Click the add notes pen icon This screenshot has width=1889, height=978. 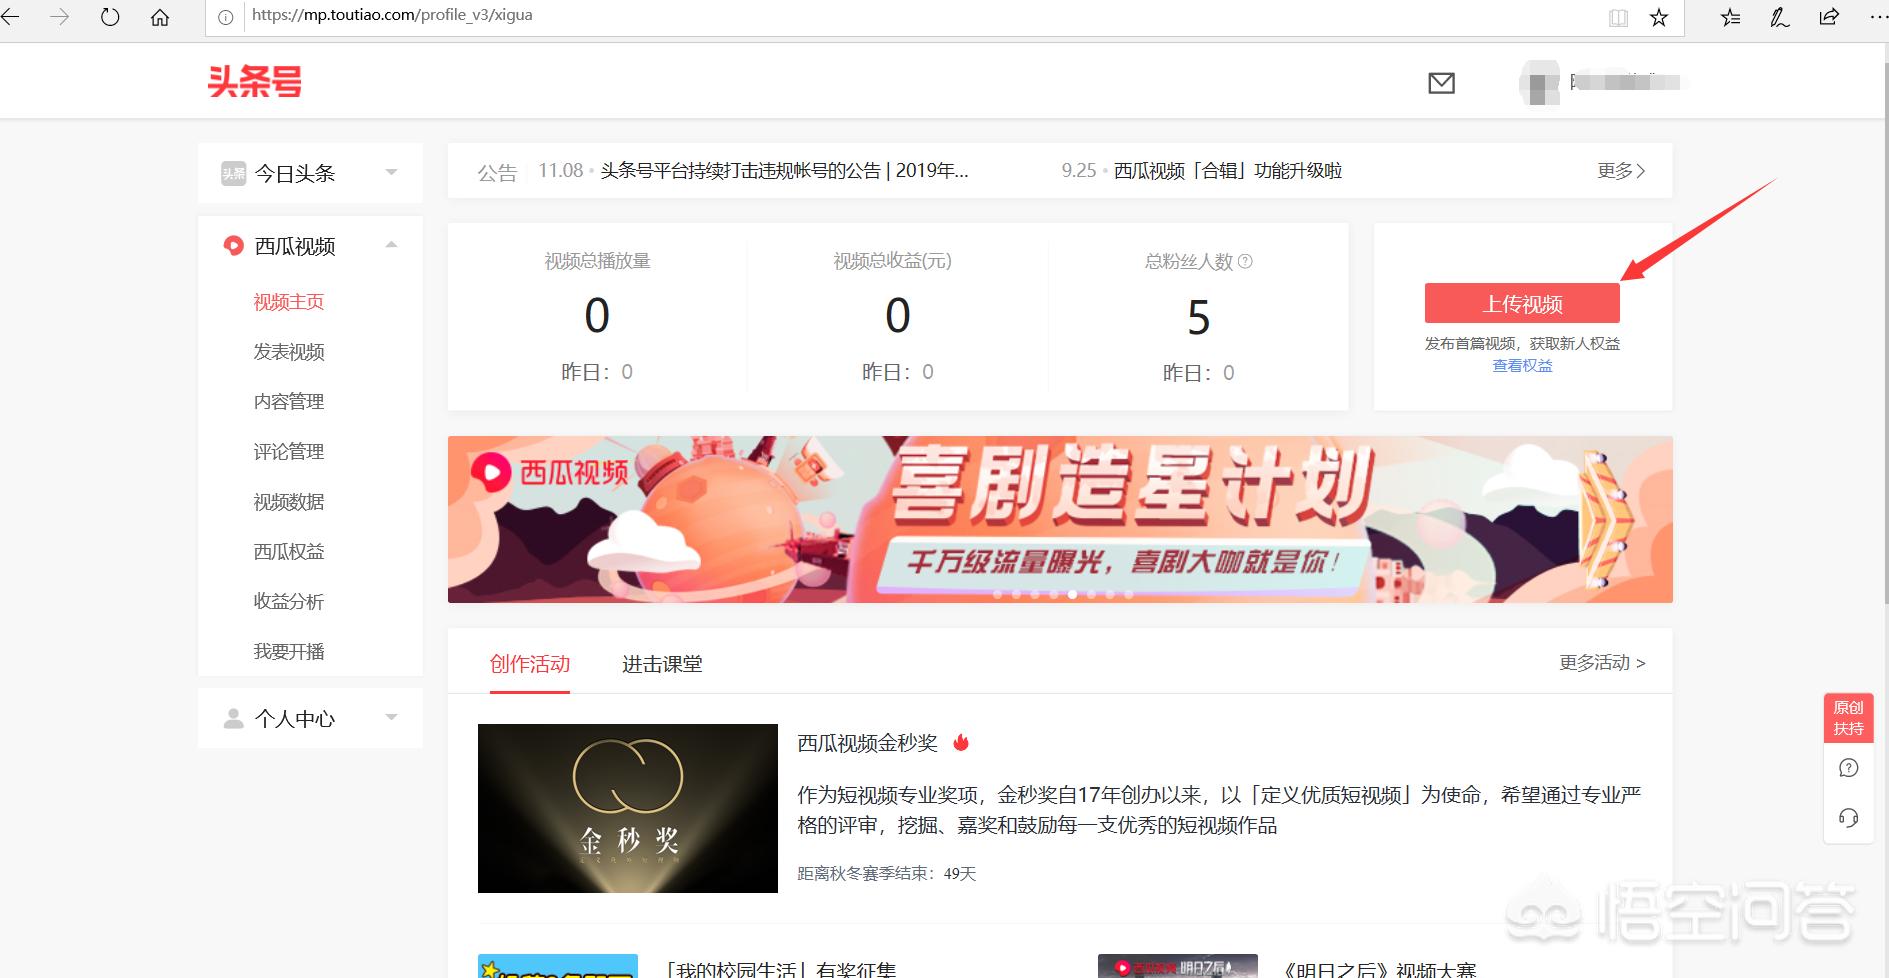point(1779,17)
